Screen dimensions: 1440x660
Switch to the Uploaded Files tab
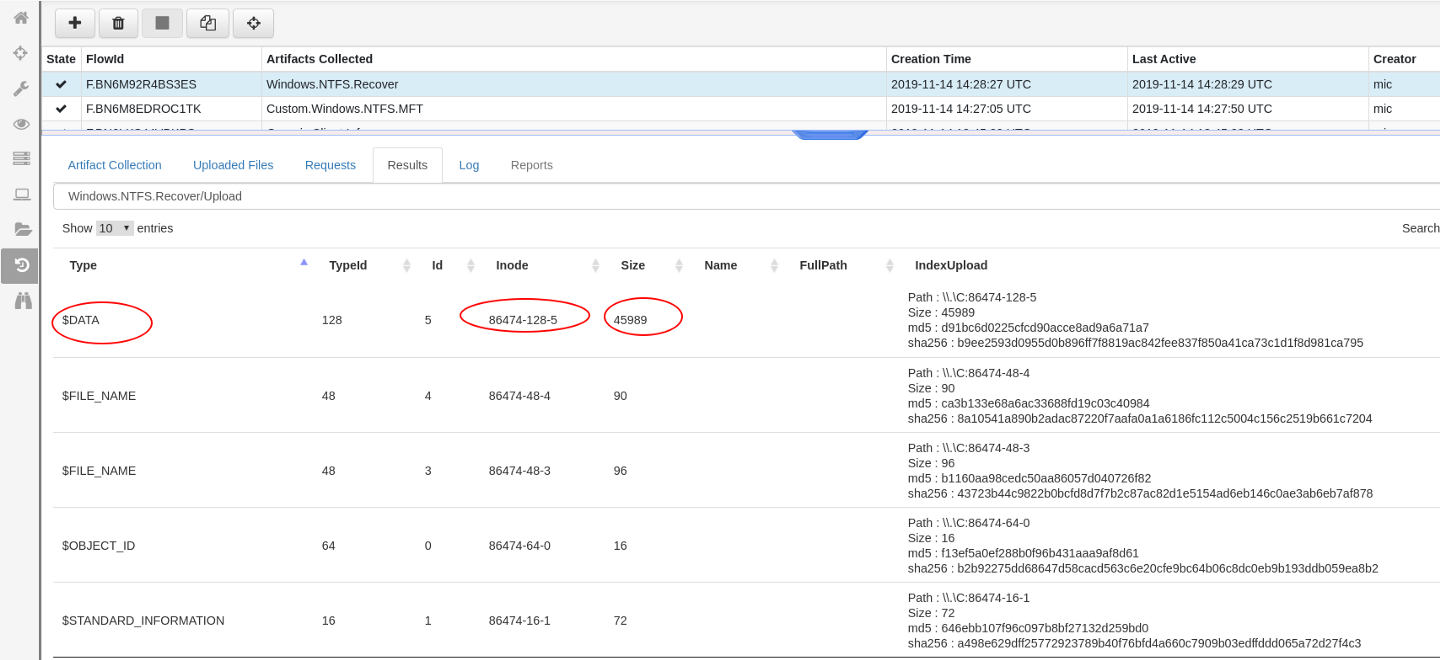[x=233, y=165]
